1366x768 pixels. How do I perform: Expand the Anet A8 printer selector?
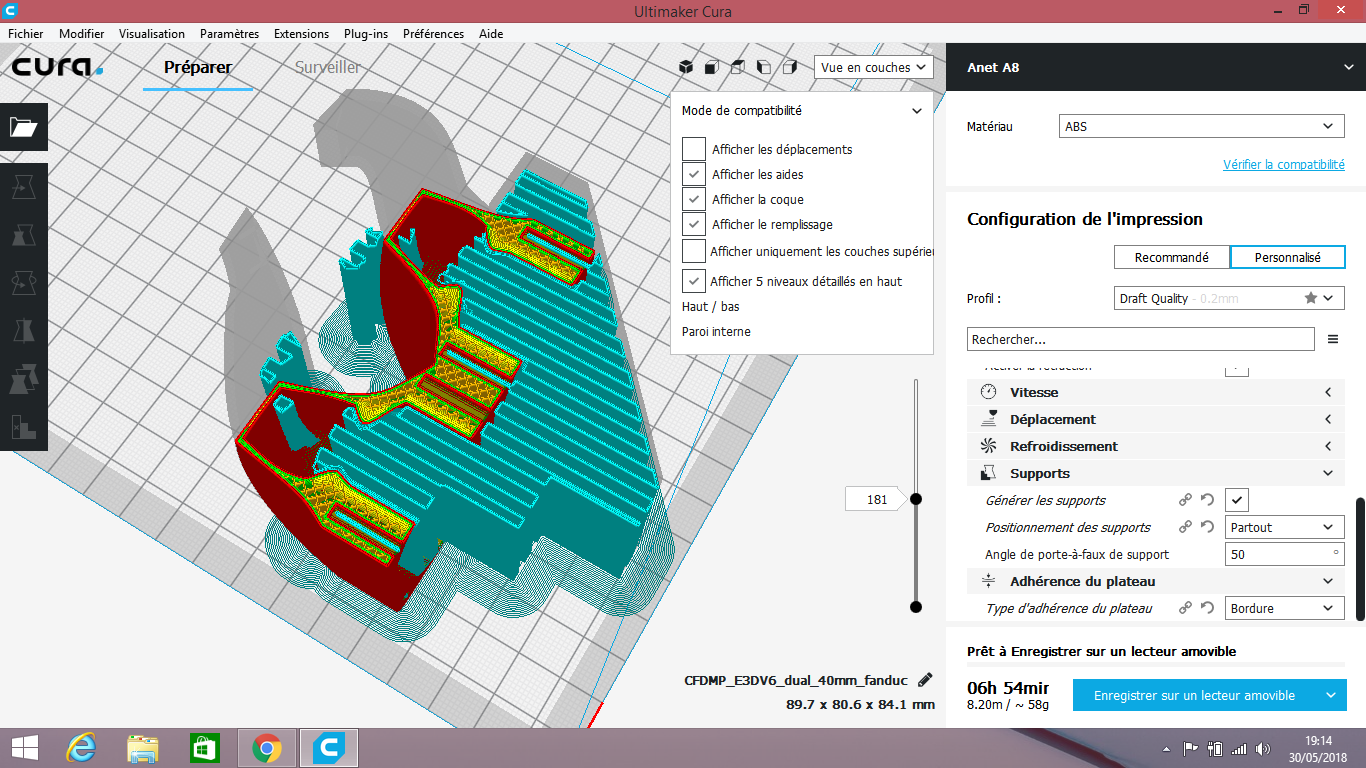click(x=1156, y=67)
